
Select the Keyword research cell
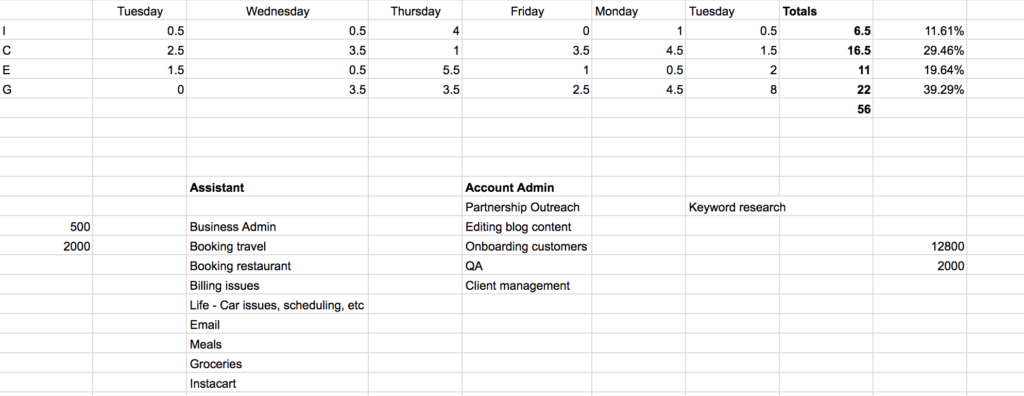click(732, 207)
